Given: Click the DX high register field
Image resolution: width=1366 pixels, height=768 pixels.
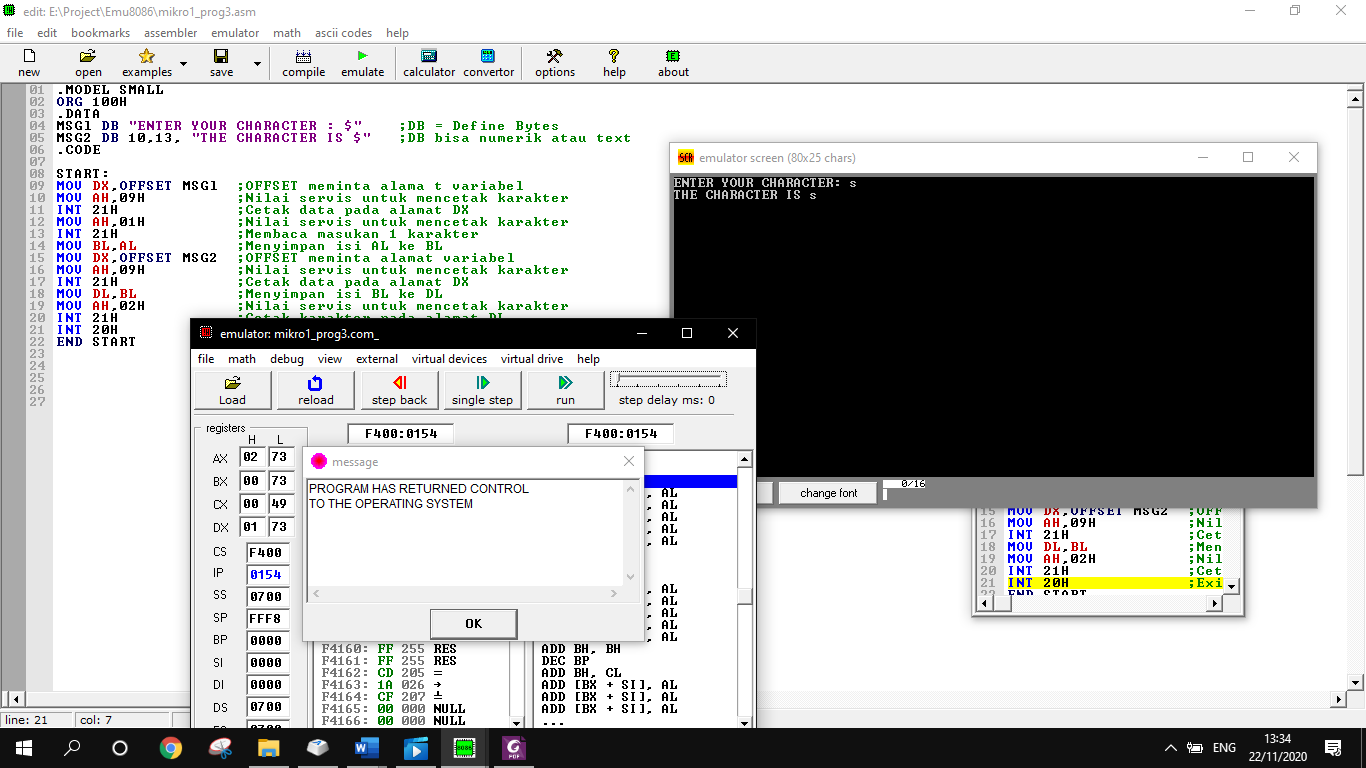Looking at the screenshot, I should tap(251, 527).
